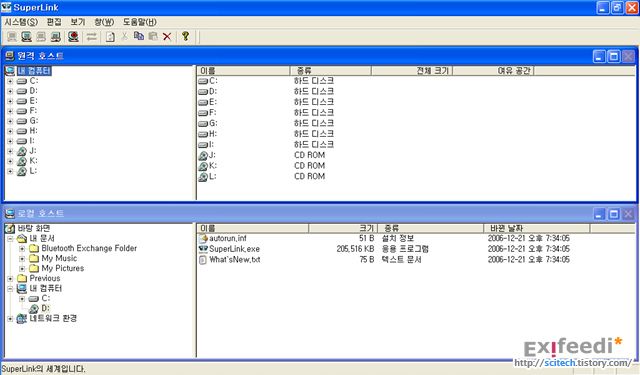This screenshot has height=375, width=640.
Task: Select autorun.inf file icon
Action: coord(203,238)
